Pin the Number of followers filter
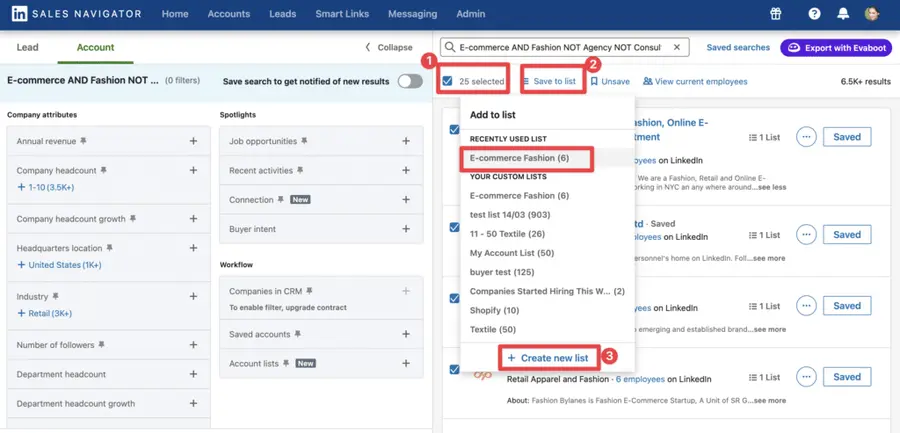Viewport: 900px width, 433px height. point(101,345)
